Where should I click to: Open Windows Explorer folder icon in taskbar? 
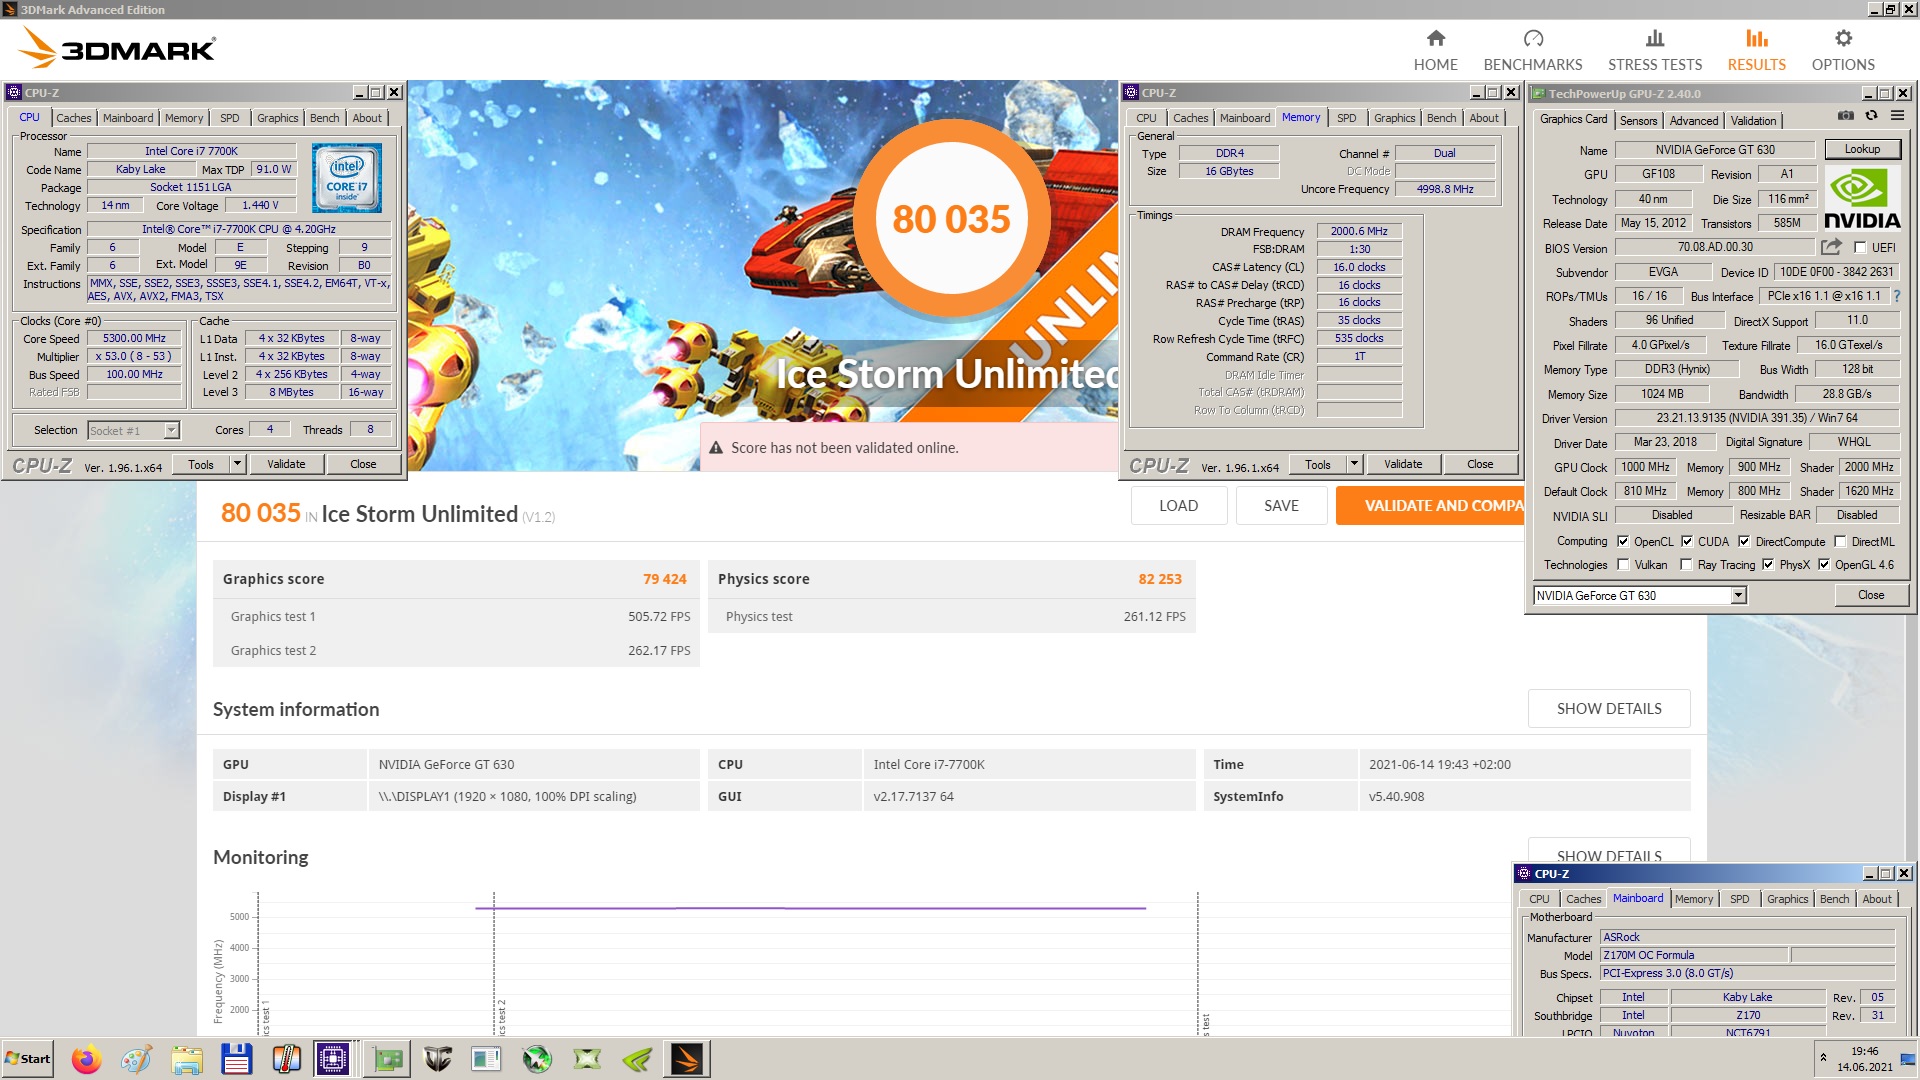186,1059
